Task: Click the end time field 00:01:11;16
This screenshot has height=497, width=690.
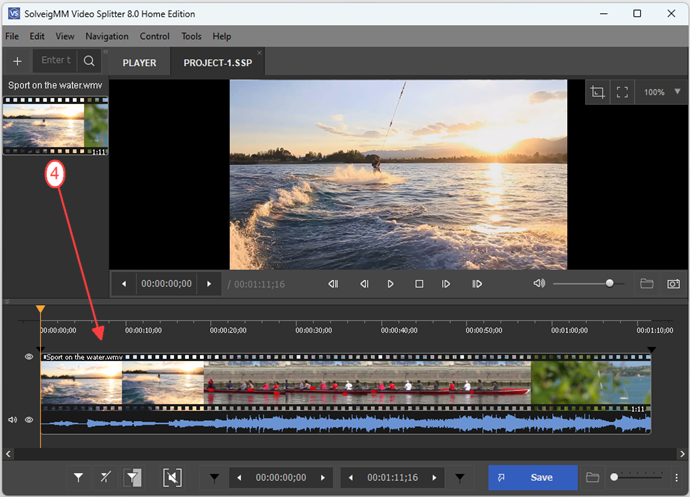Action: [393, 478]
